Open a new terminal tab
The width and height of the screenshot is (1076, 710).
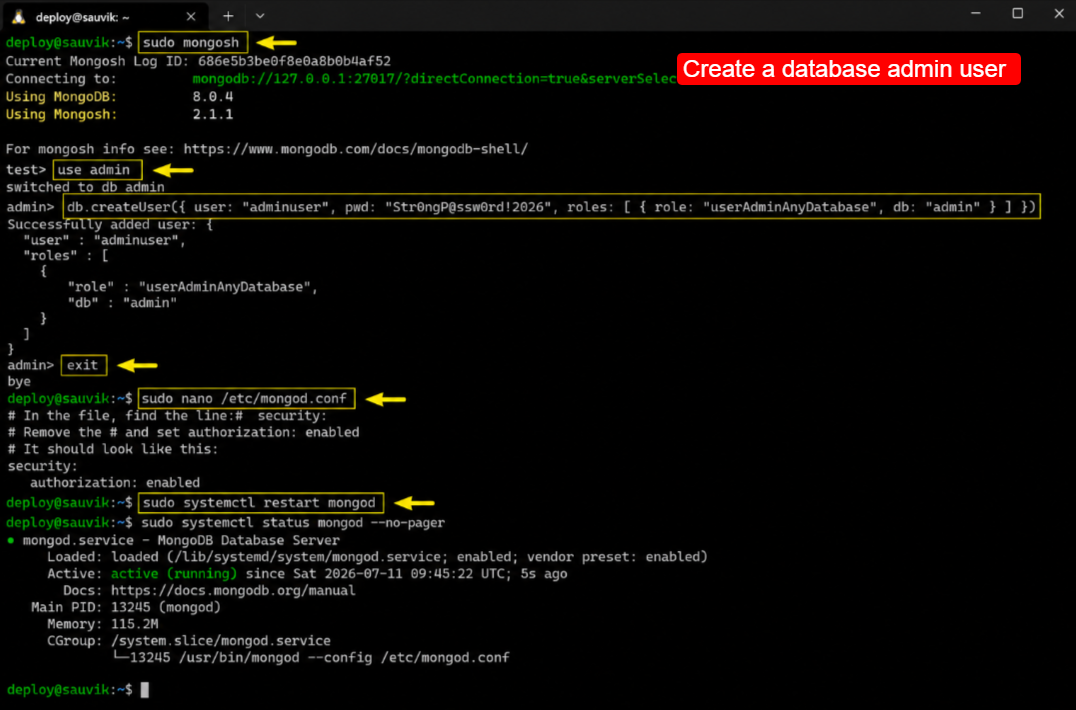(228, 16)
